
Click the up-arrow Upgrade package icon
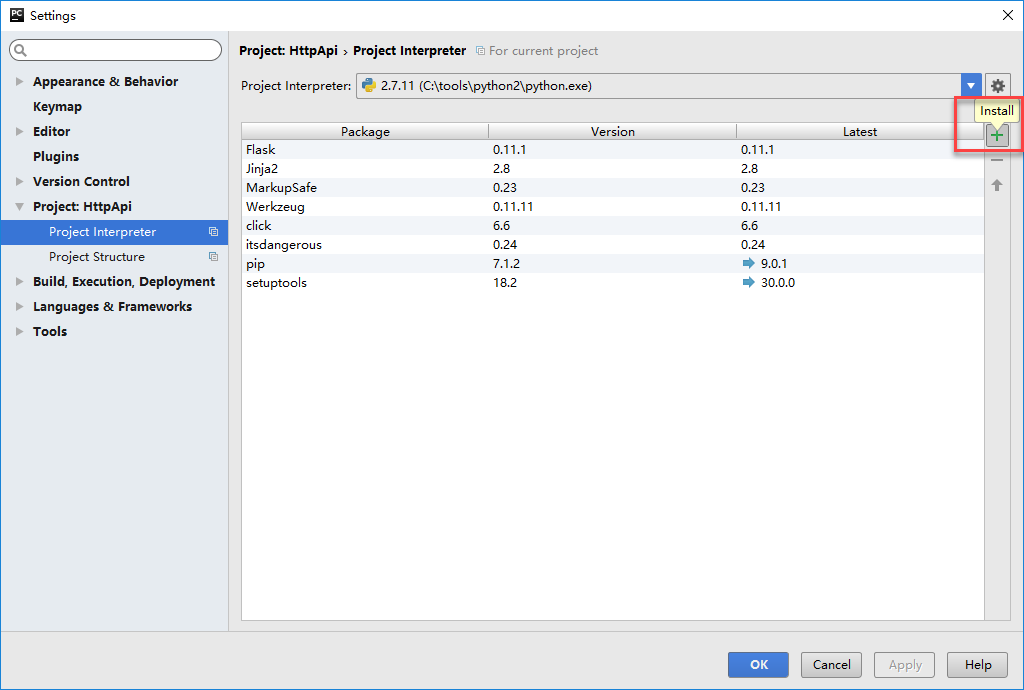(x=997, y=185)
